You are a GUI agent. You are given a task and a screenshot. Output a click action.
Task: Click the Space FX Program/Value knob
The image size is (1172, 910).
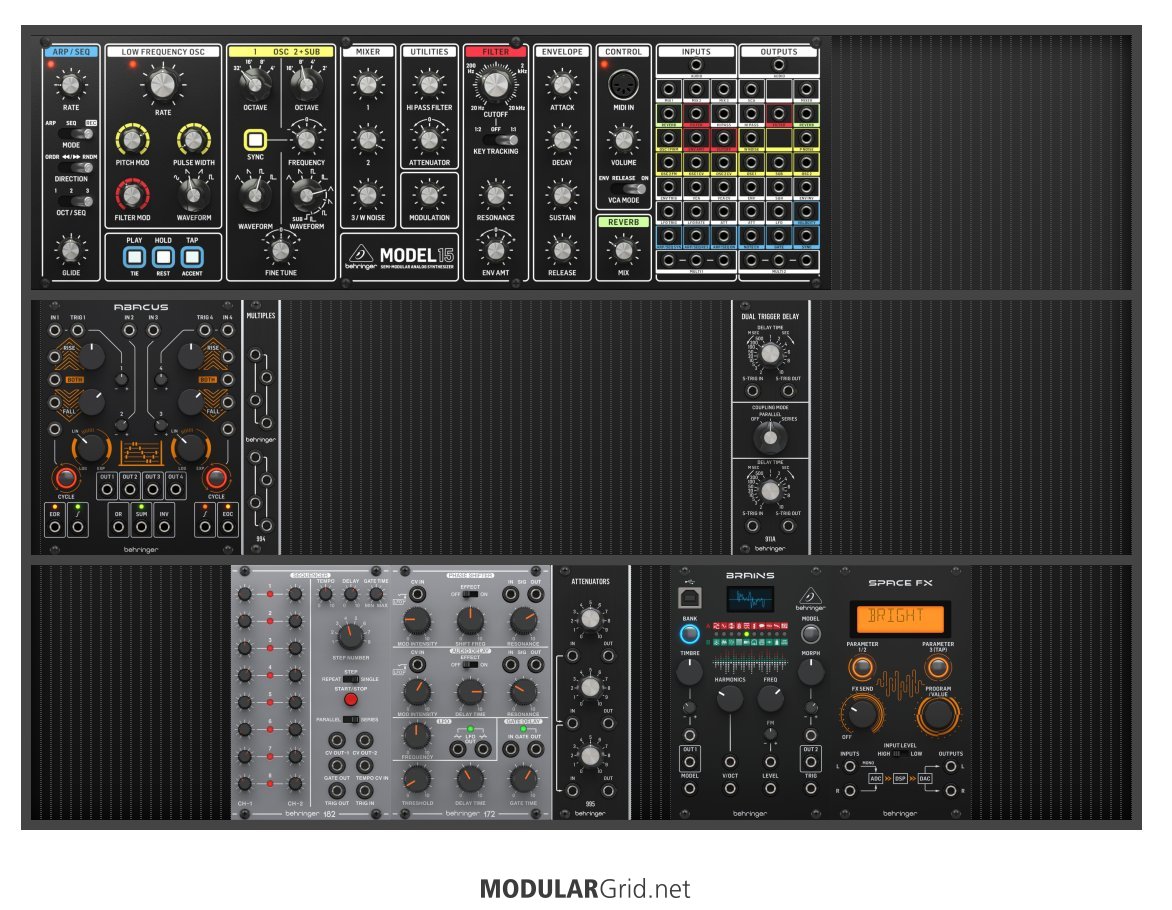tap(937, 713)
